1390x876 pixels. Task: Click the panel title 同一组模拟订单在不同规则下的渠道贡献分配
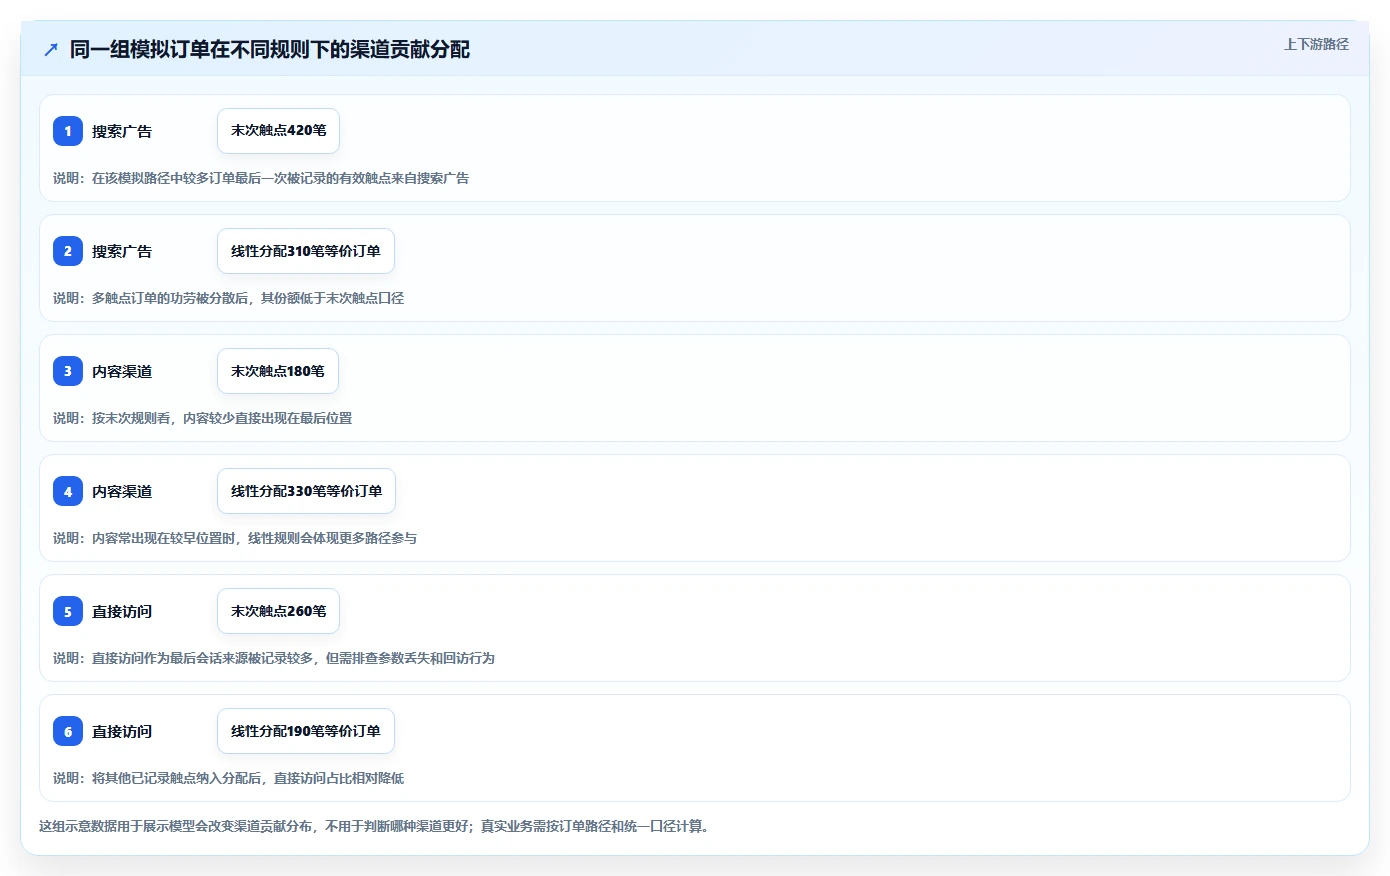270,49
